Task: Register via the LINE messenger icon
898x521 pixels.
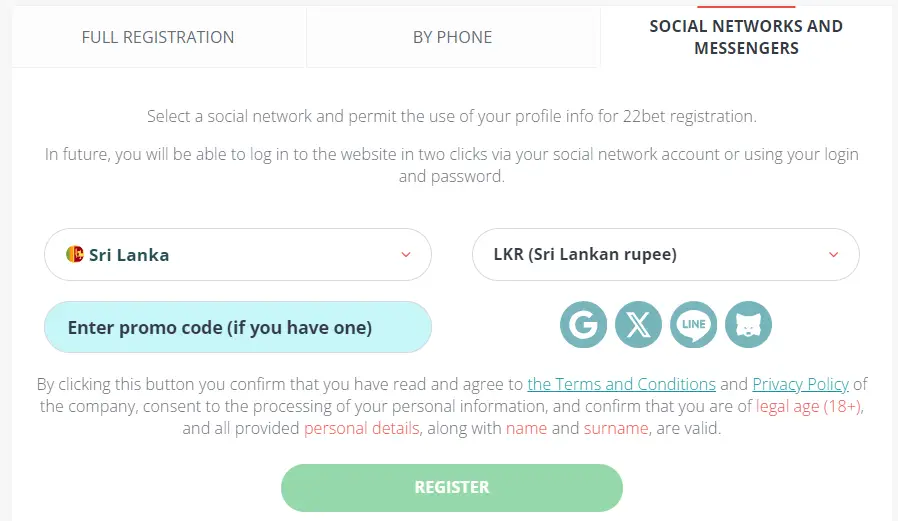Action: tap(694, 325)
